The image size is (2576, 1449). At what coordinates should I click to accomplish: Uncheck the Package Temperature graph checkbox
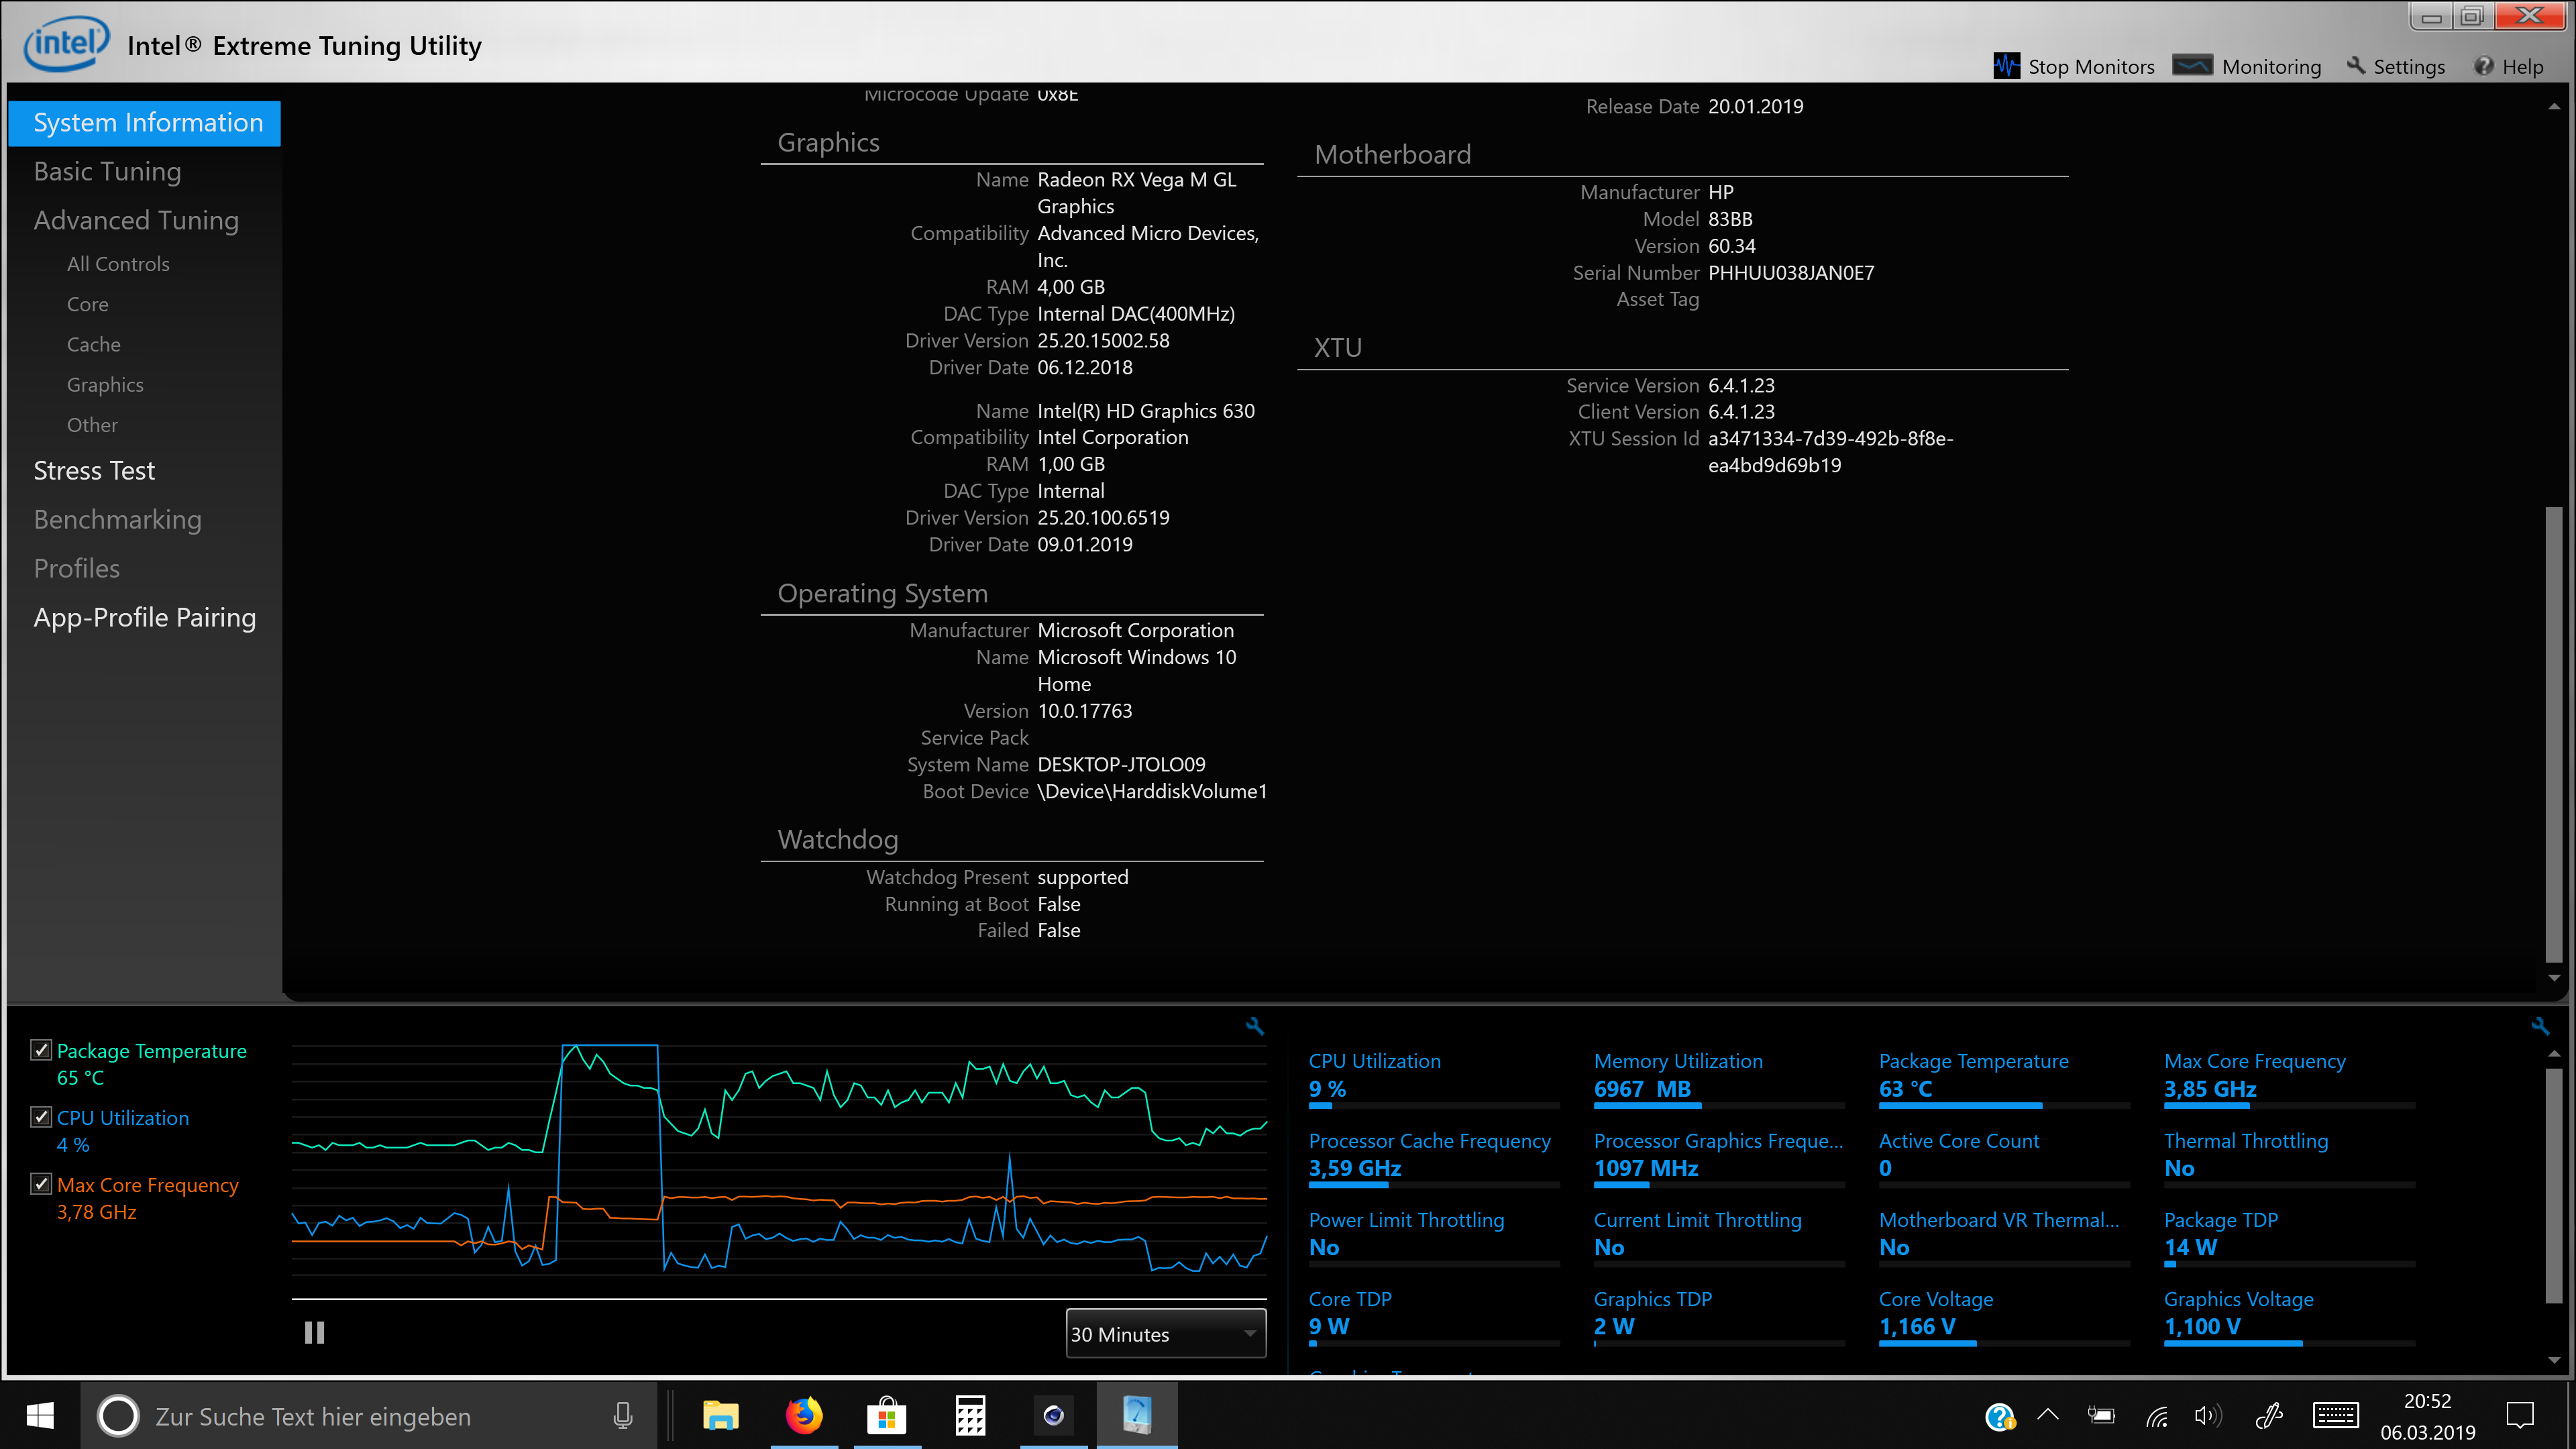pyautogui.click(x=41, y=1049)
